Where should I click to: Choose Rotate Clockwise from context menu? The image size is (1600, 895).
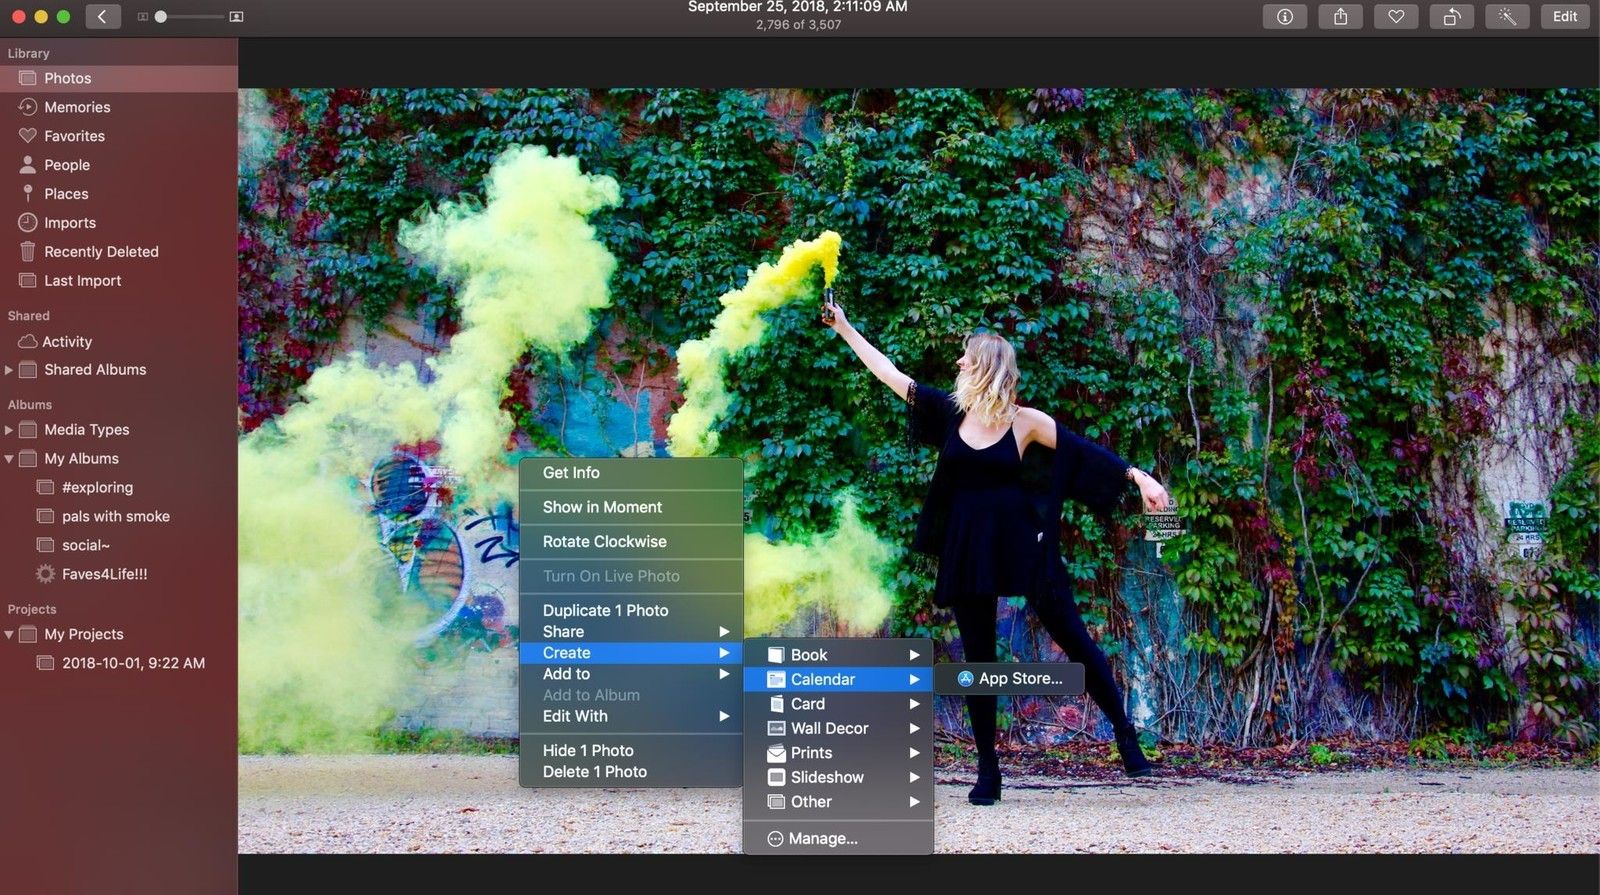[x=604, y=542]
